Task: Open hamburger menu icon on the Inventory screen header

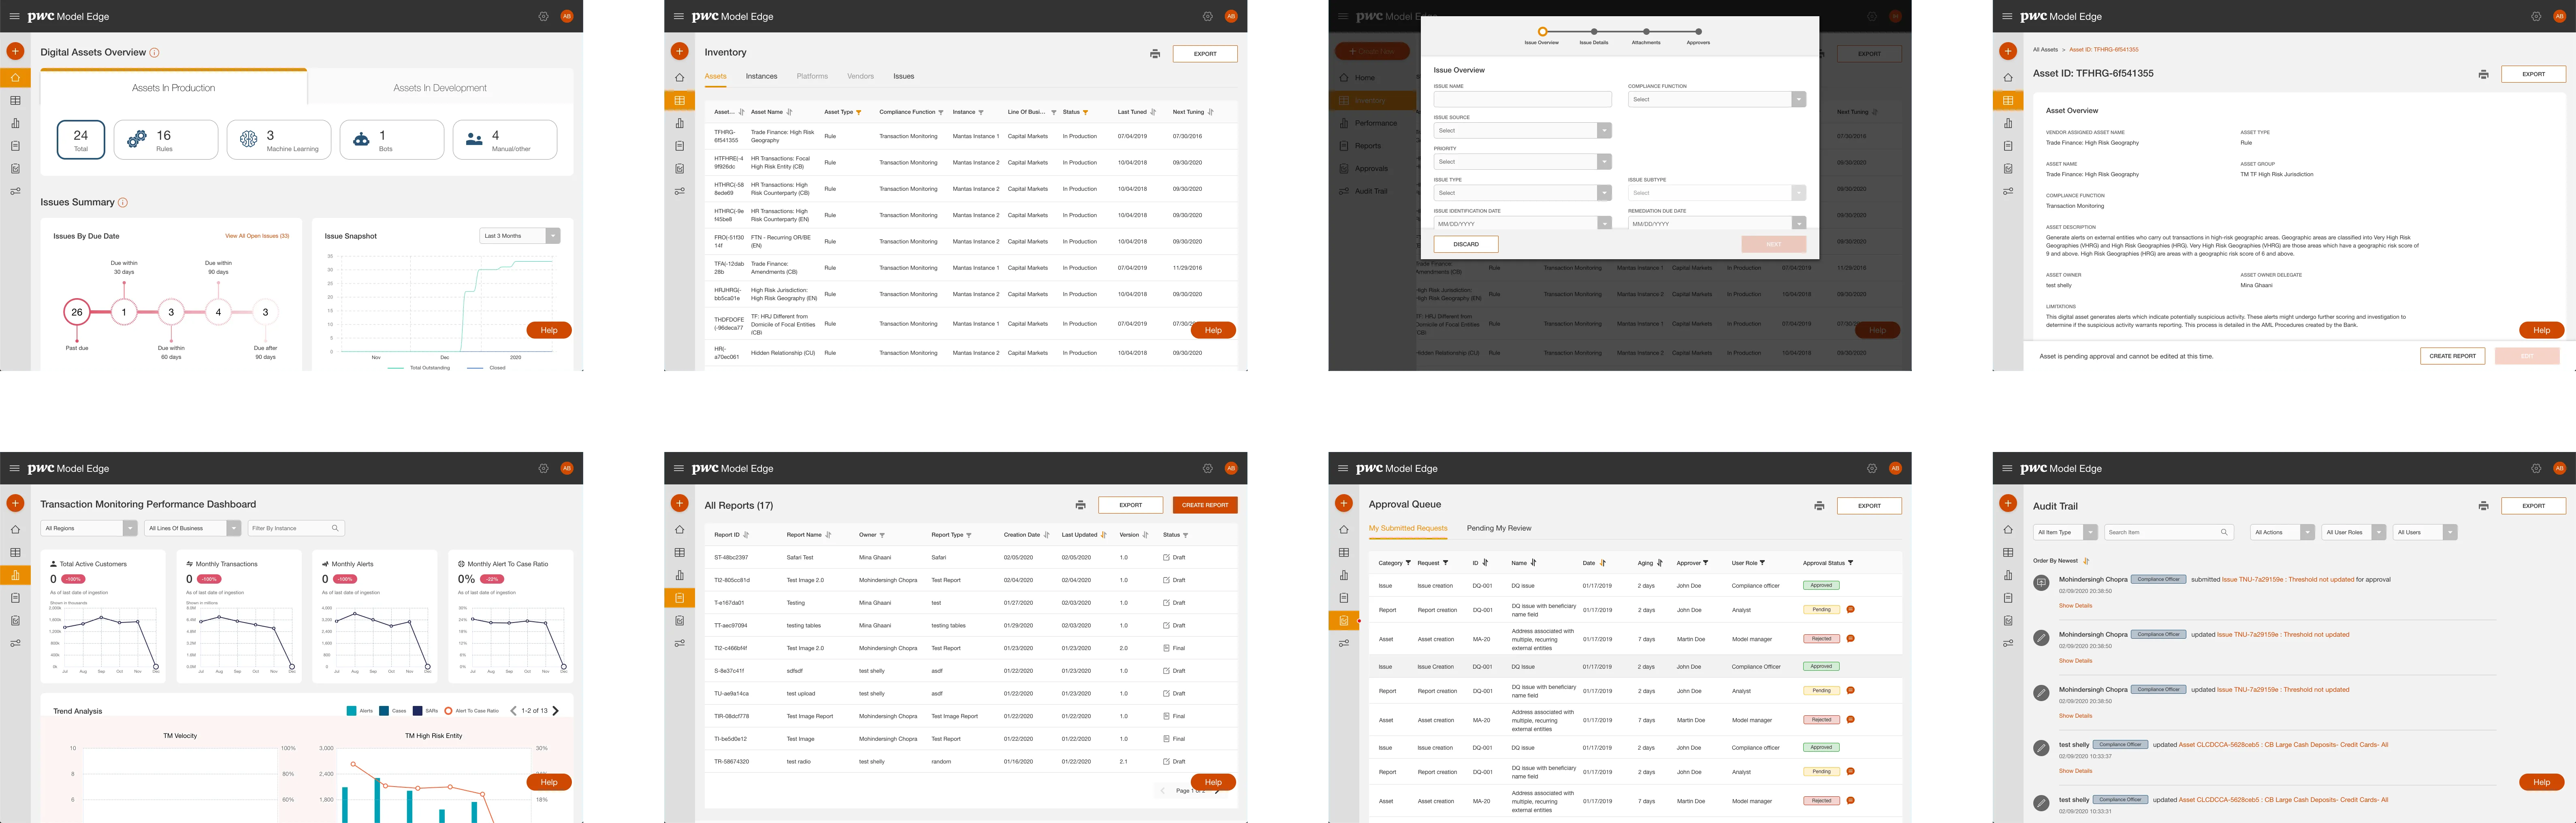Action: [x=678, y=16]
